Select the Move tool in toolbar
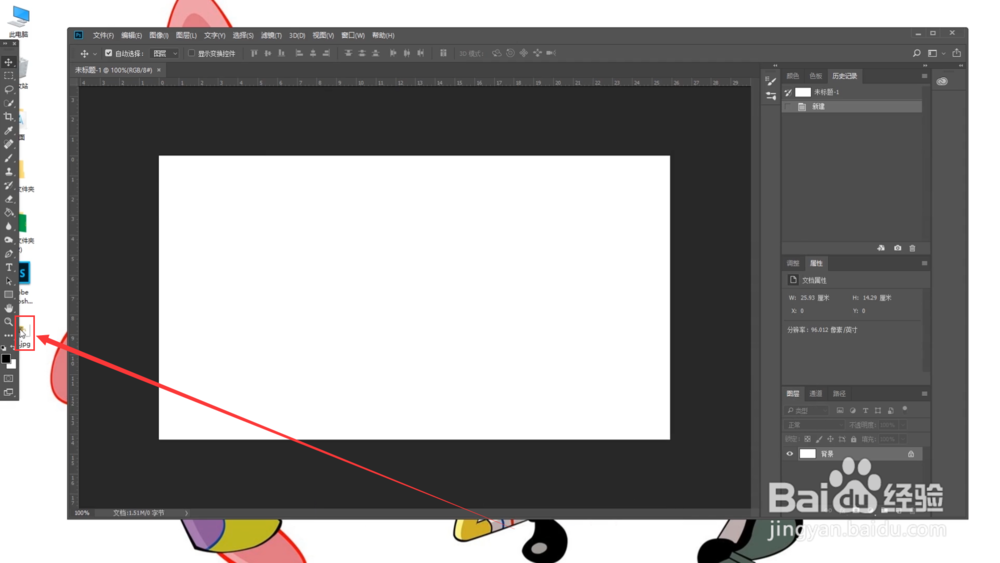Screen dimensions: 1000x563 click(x=8, y=62)
